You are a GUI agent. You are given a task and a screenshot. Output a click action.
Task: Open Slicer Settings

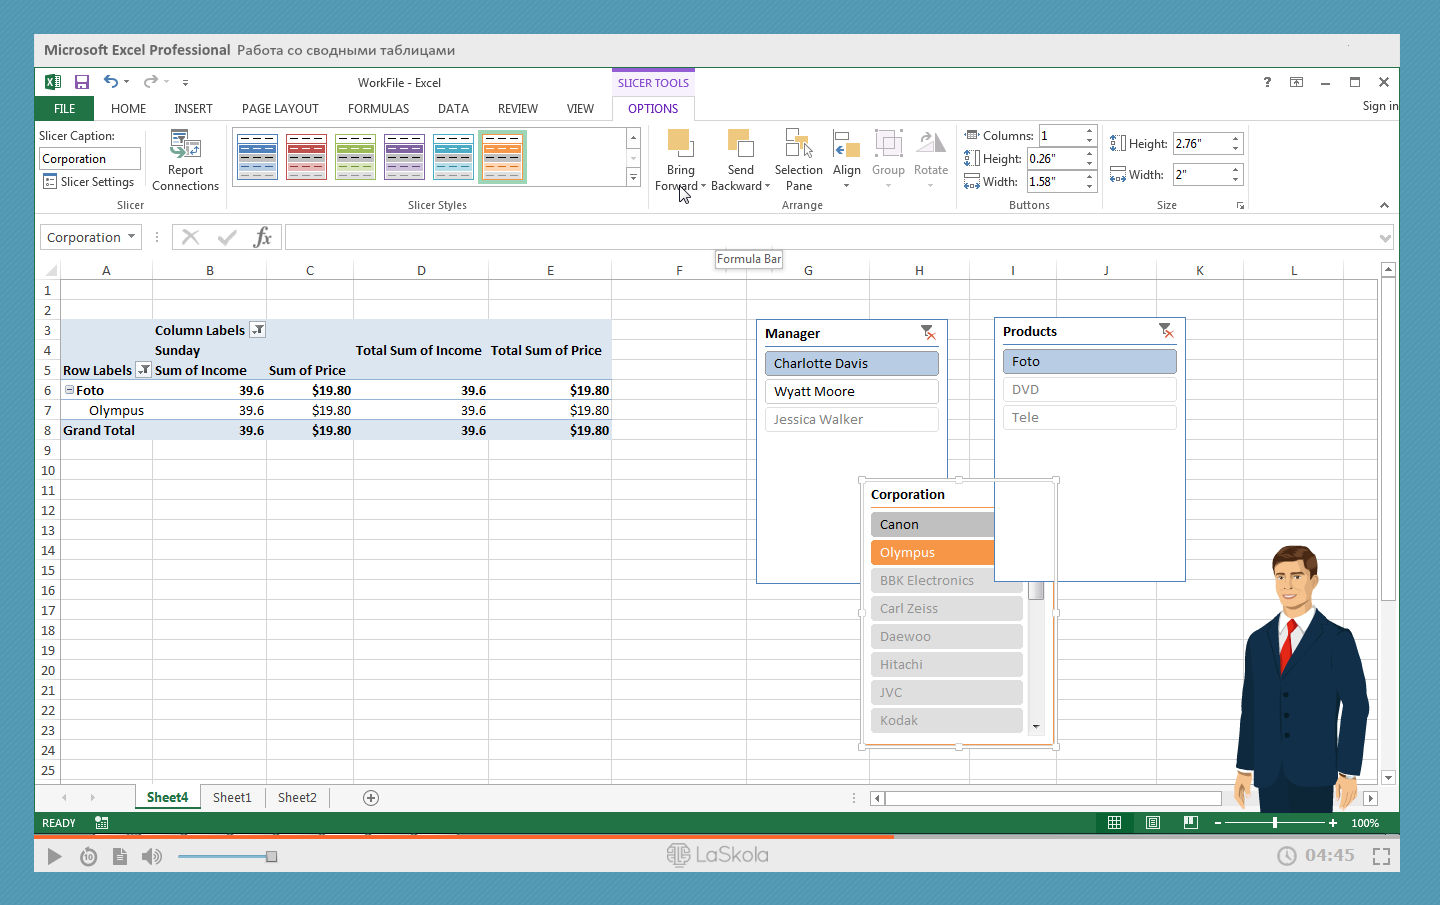(x=88, y=182)
